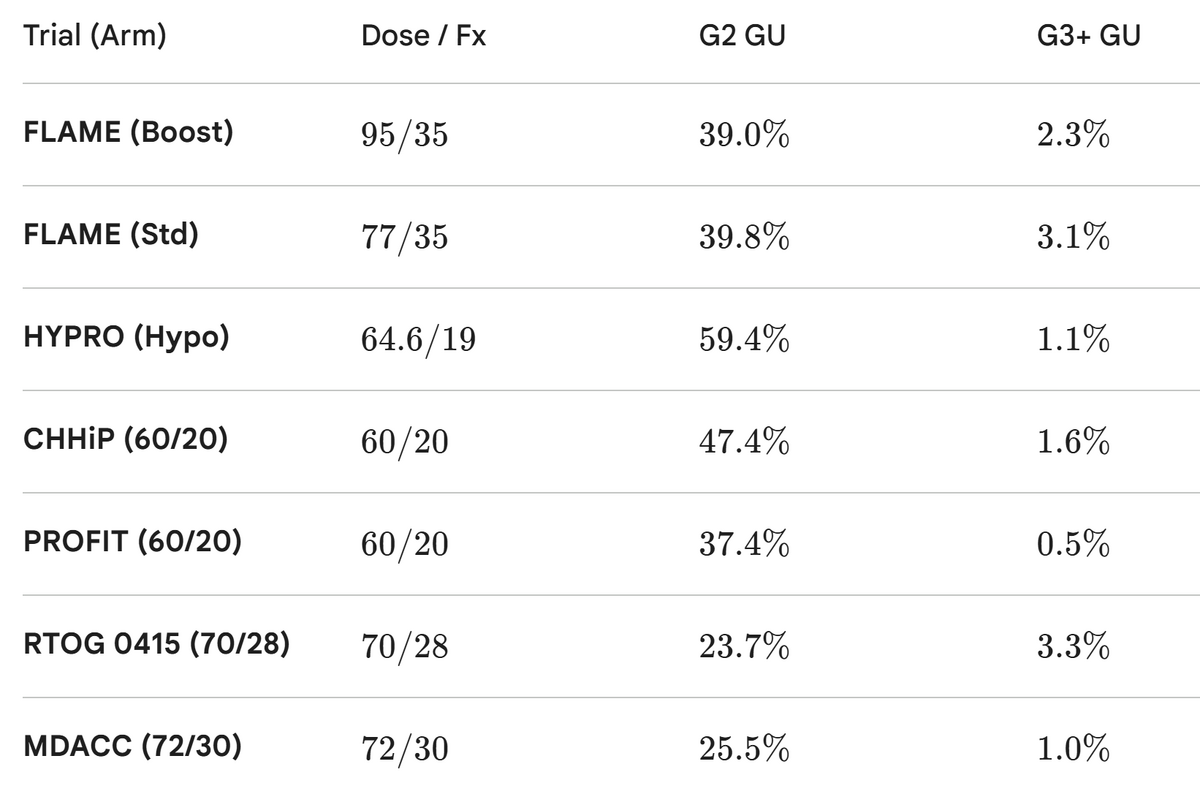Click the 72/30 dose cell
Screen dimensions: 1200x794
[404, 749]
